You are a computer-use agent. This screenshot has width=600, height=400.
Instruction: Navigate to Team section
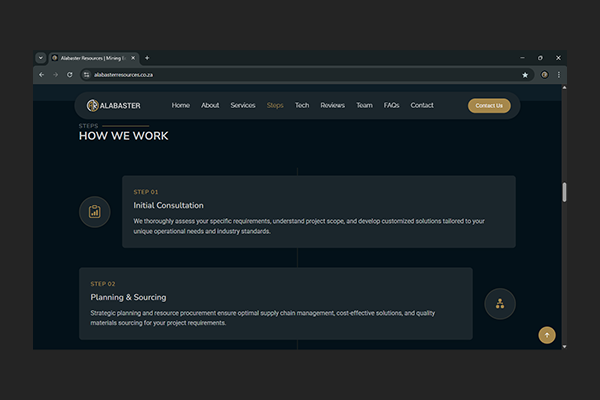364,105
